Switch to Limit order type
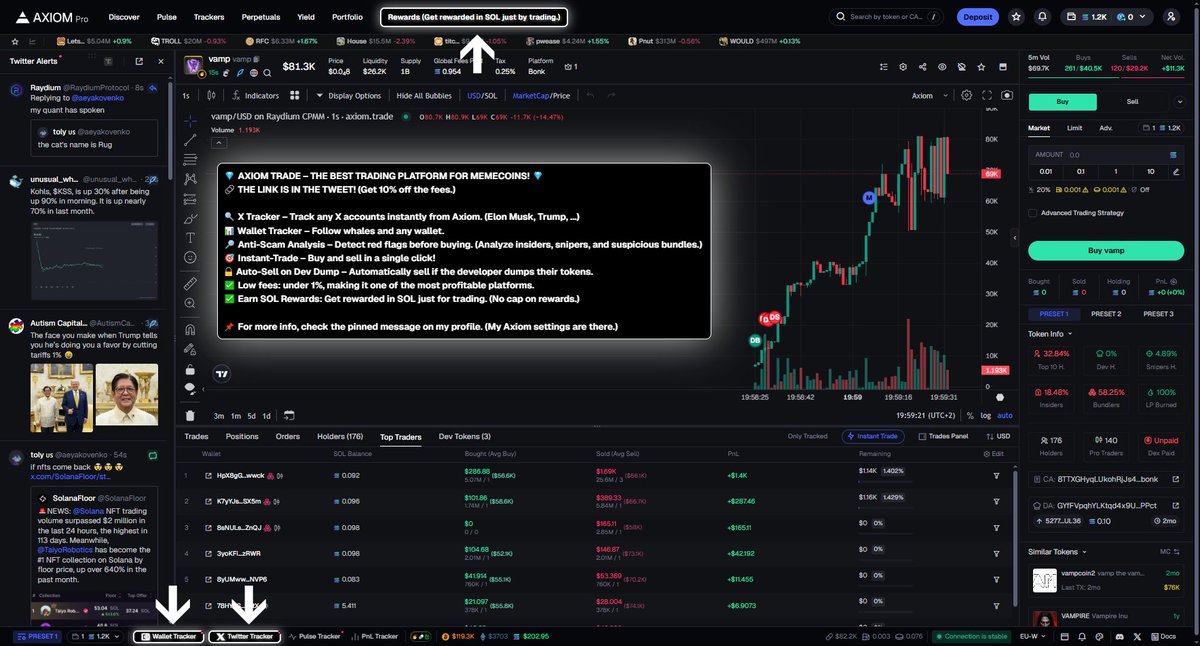 click(x=1074, y=128)
